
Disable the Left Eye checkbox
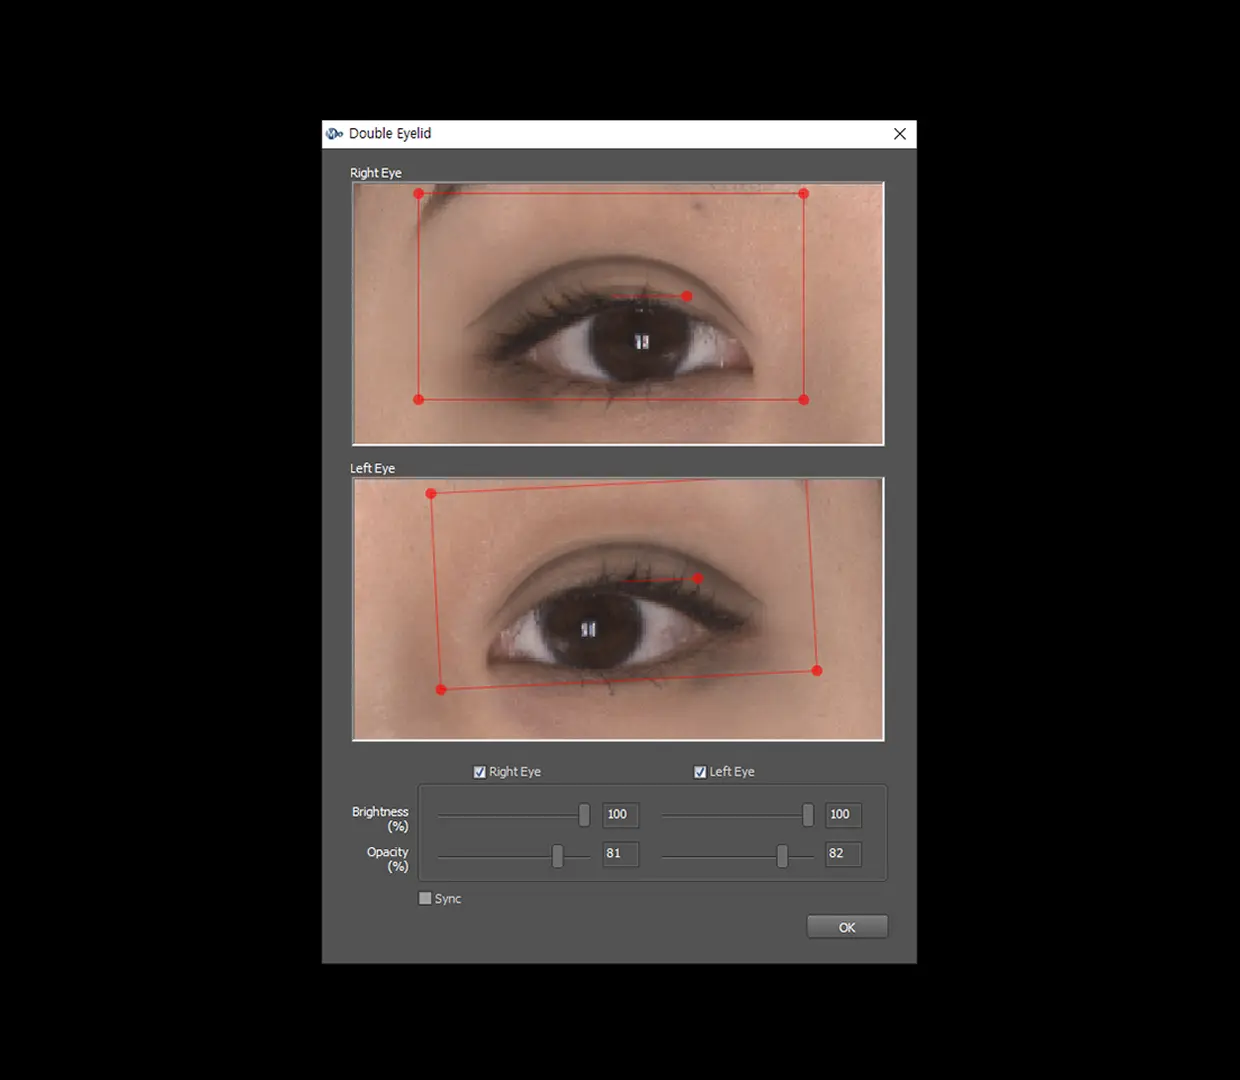700,772
